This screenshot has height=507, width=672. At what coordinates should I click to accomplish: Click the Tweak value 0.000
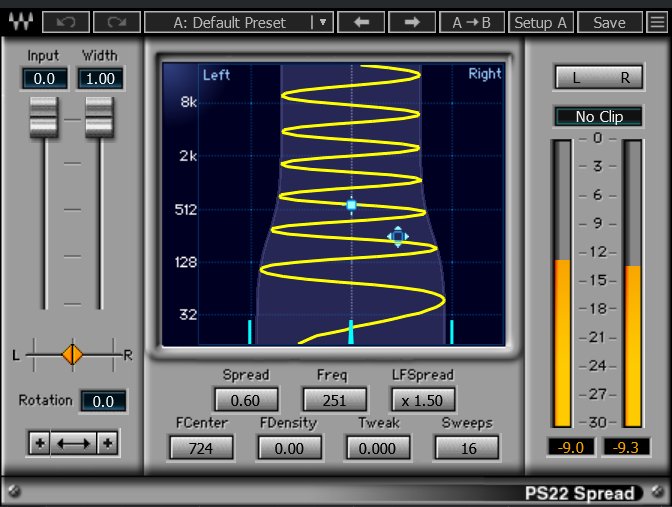click(x=377, y=448)
